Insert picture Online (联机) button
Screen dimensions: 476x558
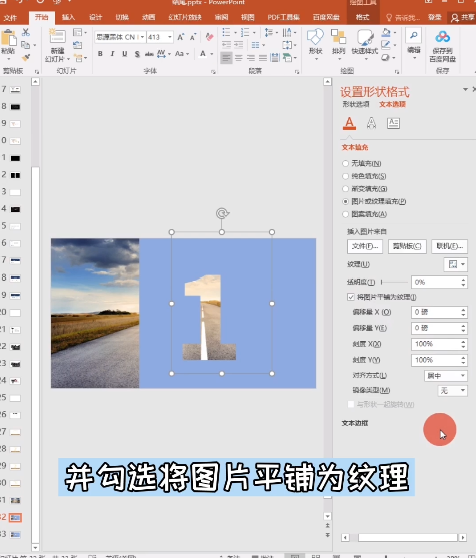(x=450, y=246)
